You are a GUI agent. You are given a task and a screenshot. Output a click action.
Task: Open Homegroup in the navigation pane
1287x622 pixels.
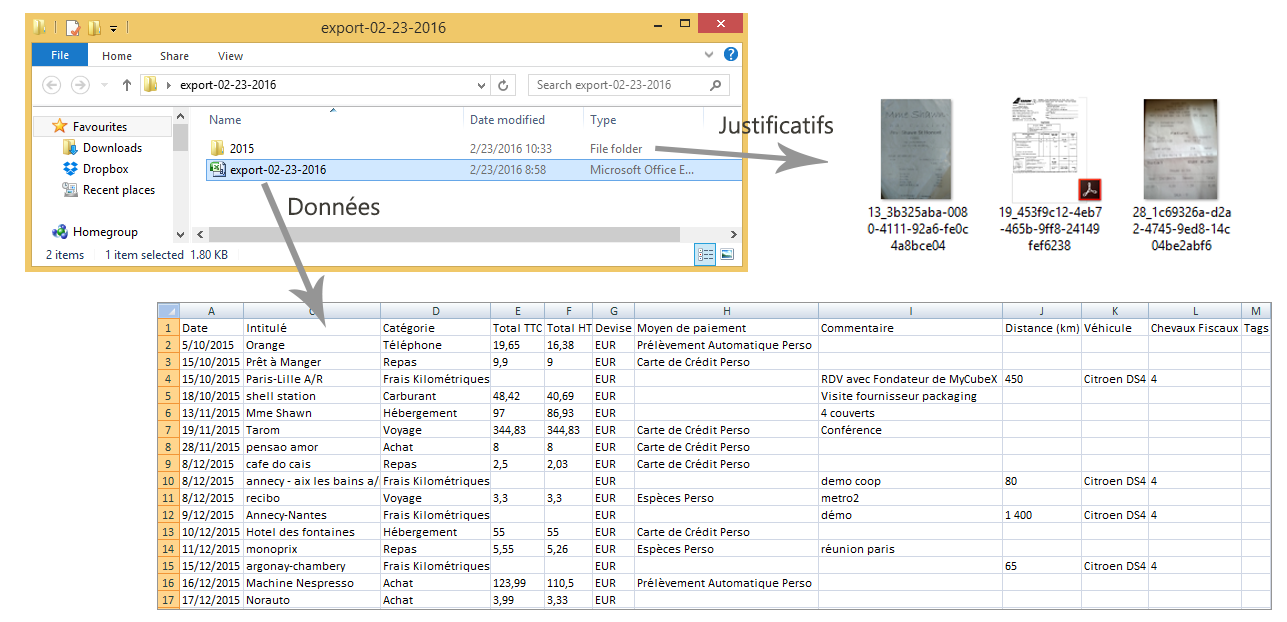pos(105,232)
